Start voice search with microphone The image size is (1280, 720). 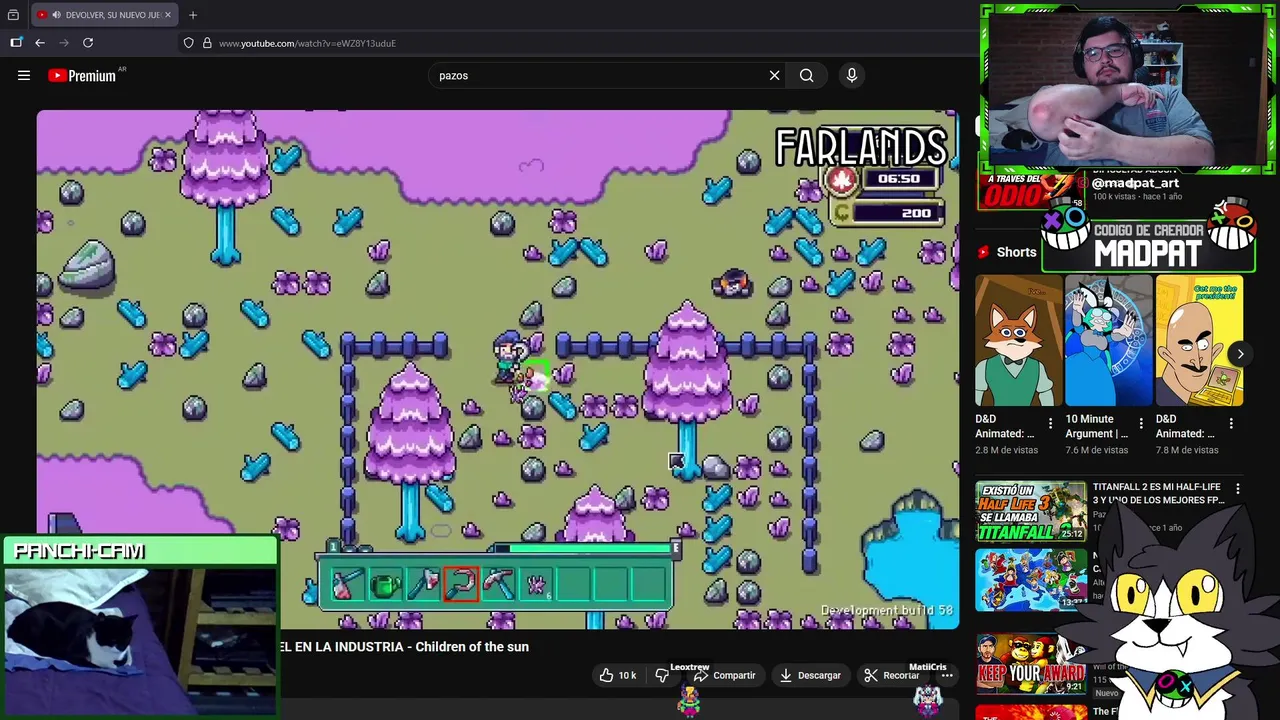(x=852, y=75)
